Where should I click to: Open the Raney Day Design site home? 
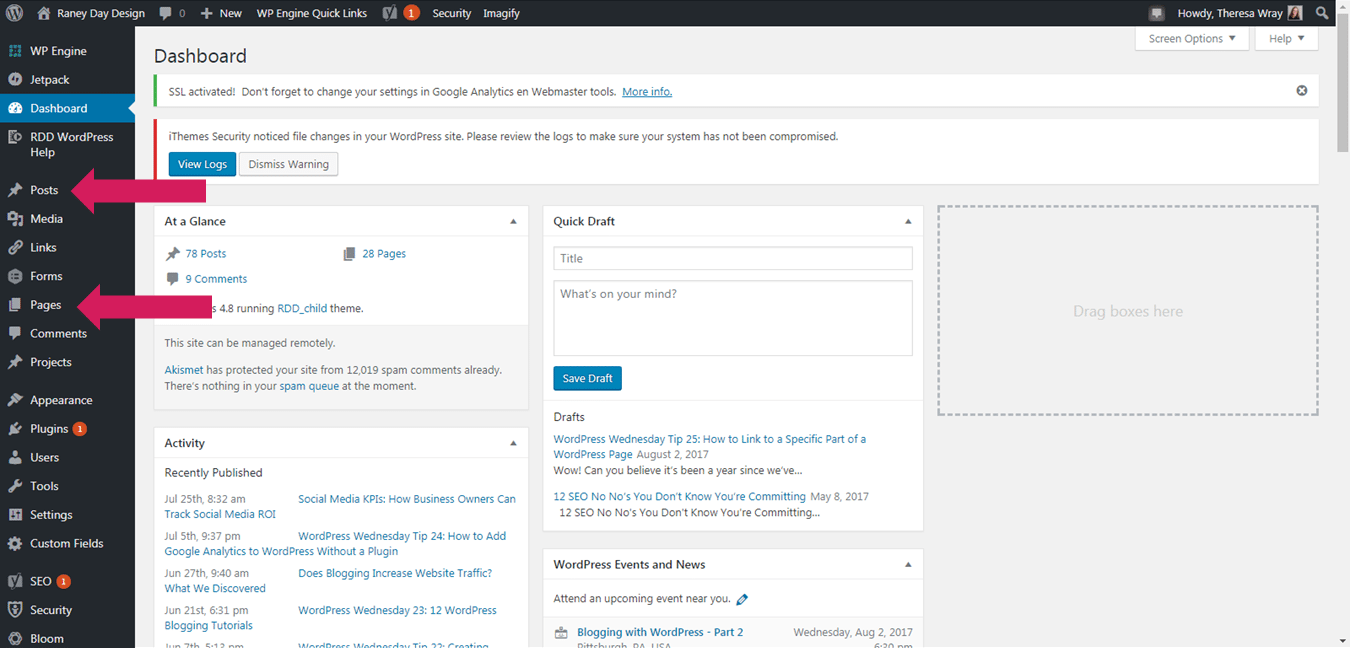click(91, 13)
